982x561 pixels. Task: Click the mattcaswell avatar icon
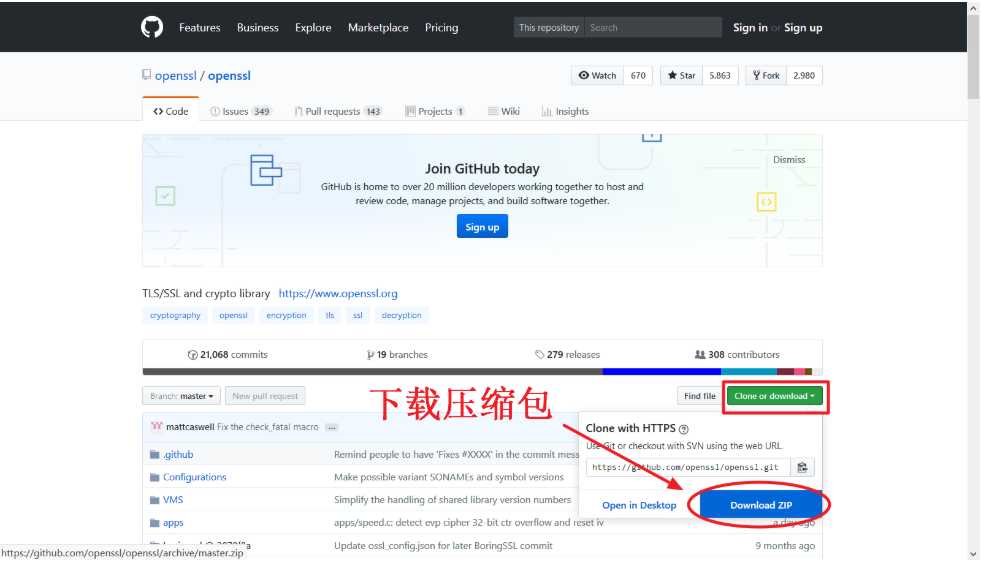[x=157, y=426]
